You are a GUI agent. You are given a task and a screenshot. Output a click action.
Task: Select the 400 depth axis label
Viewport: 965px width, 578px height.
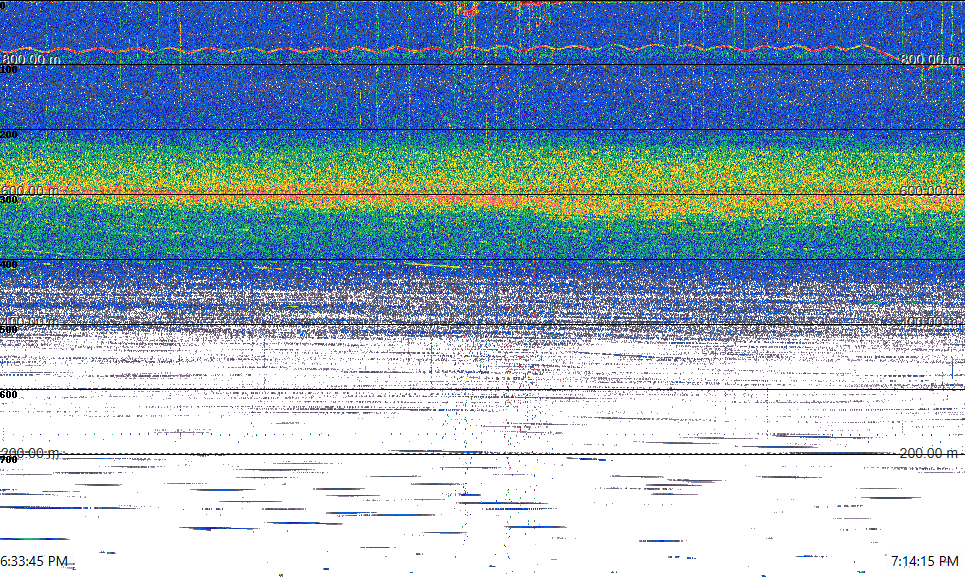point(9,265)
